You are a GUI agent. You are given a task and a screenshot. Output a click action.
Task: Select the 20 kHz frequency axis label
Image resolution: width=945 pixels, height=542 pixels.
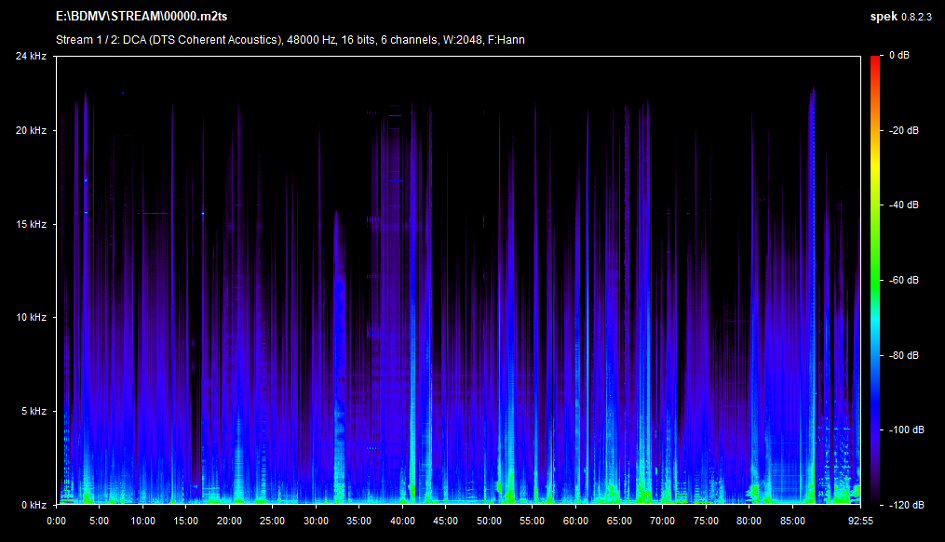(30, 131)
